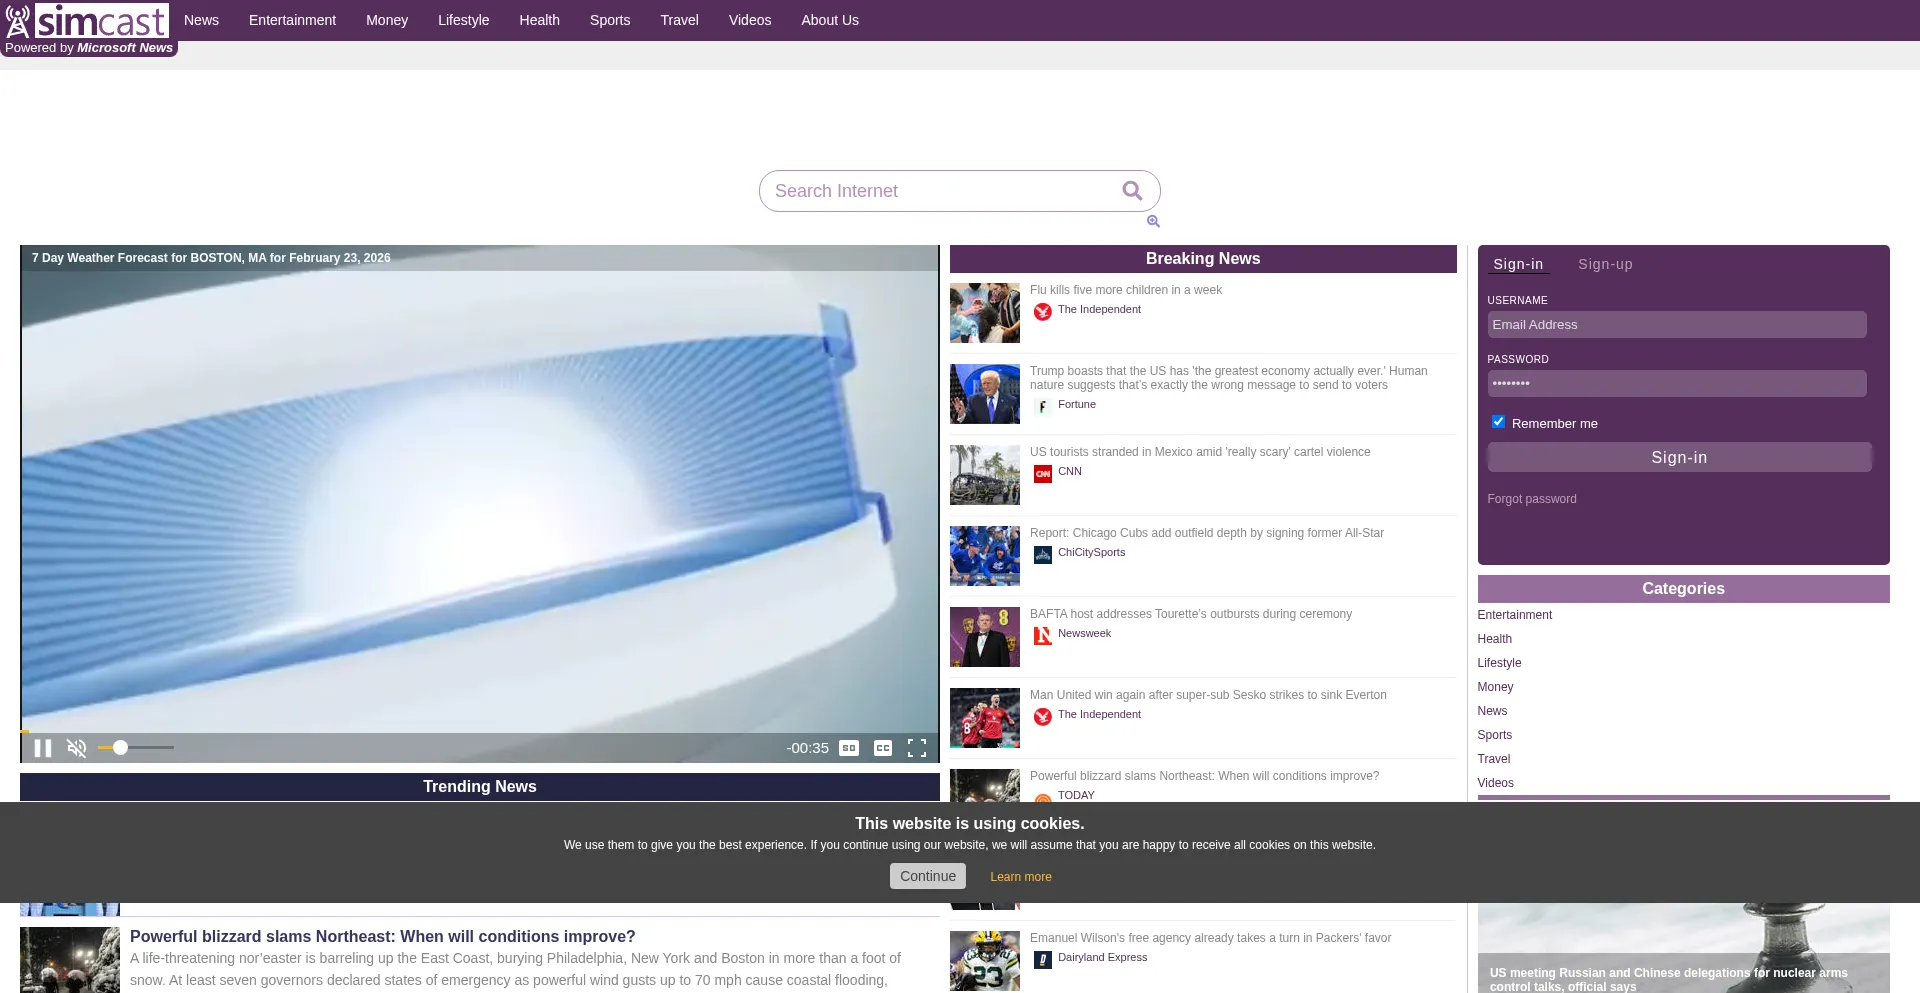Open Learn more about cookies
The height and width of the screenshot is (993, 1920).
[x=1021, y=877]
